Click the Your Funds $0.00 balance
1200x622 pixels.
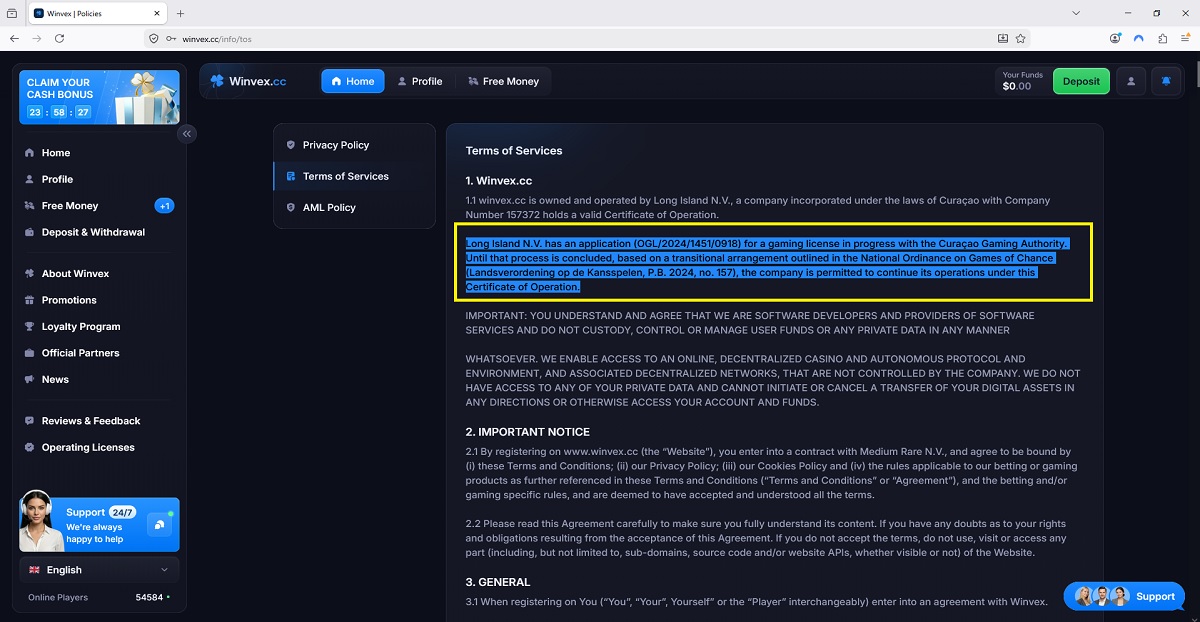click(x=1022, y=81)
